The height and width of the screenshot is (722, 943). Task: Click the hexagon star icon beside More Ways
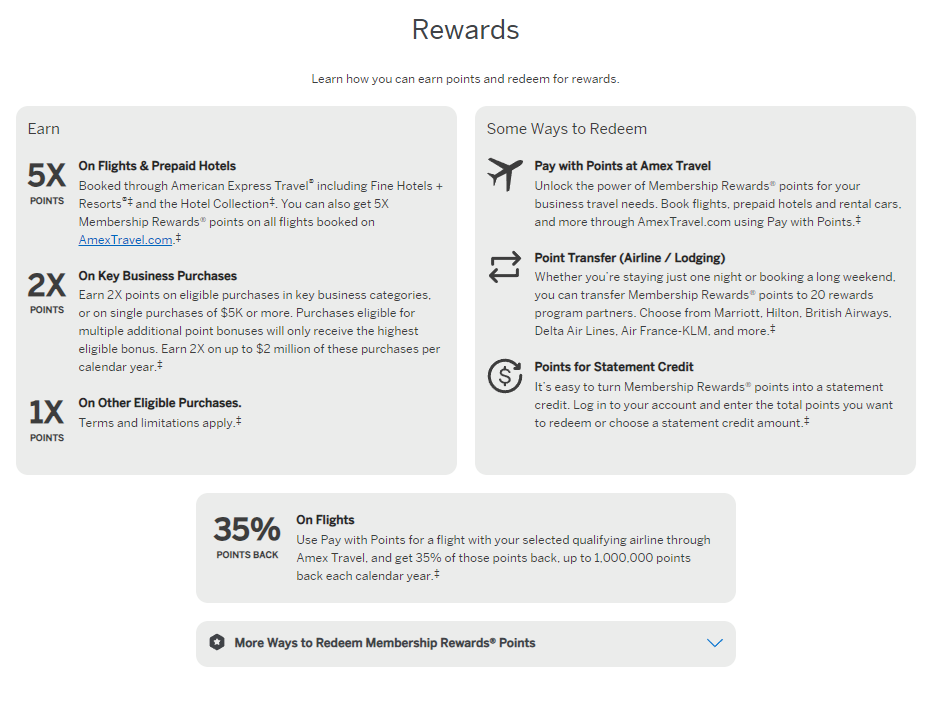217,643
